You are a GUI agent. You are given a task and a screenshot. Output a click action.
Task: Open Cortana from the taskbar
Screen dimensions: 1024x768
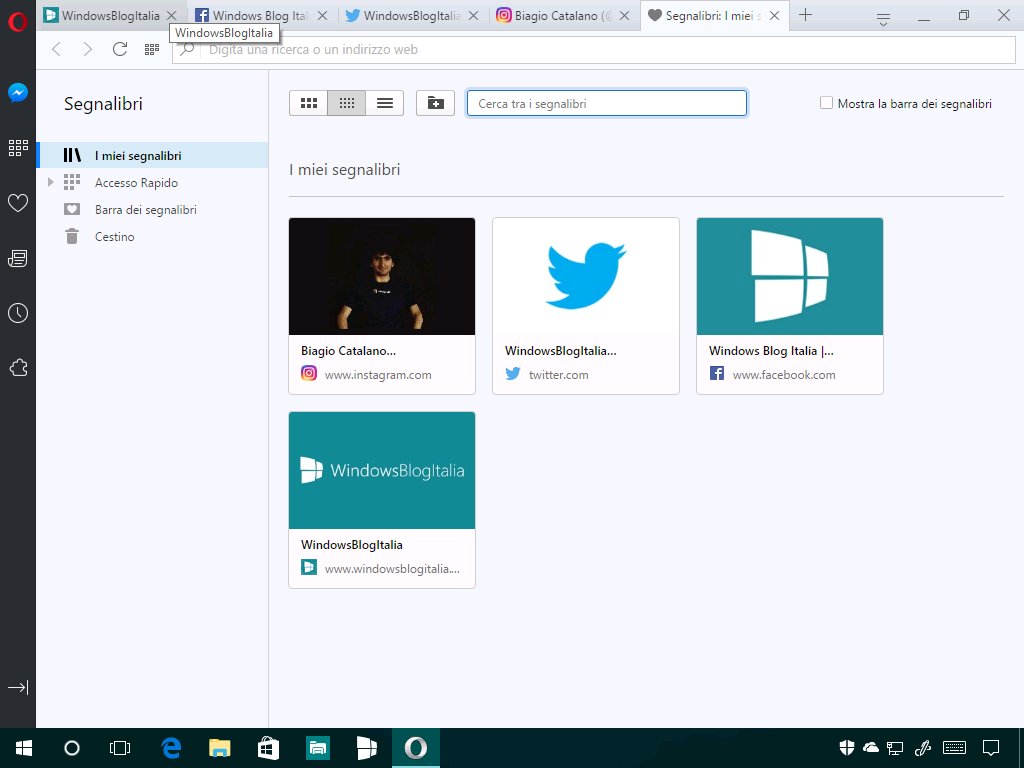click(72, 748)
